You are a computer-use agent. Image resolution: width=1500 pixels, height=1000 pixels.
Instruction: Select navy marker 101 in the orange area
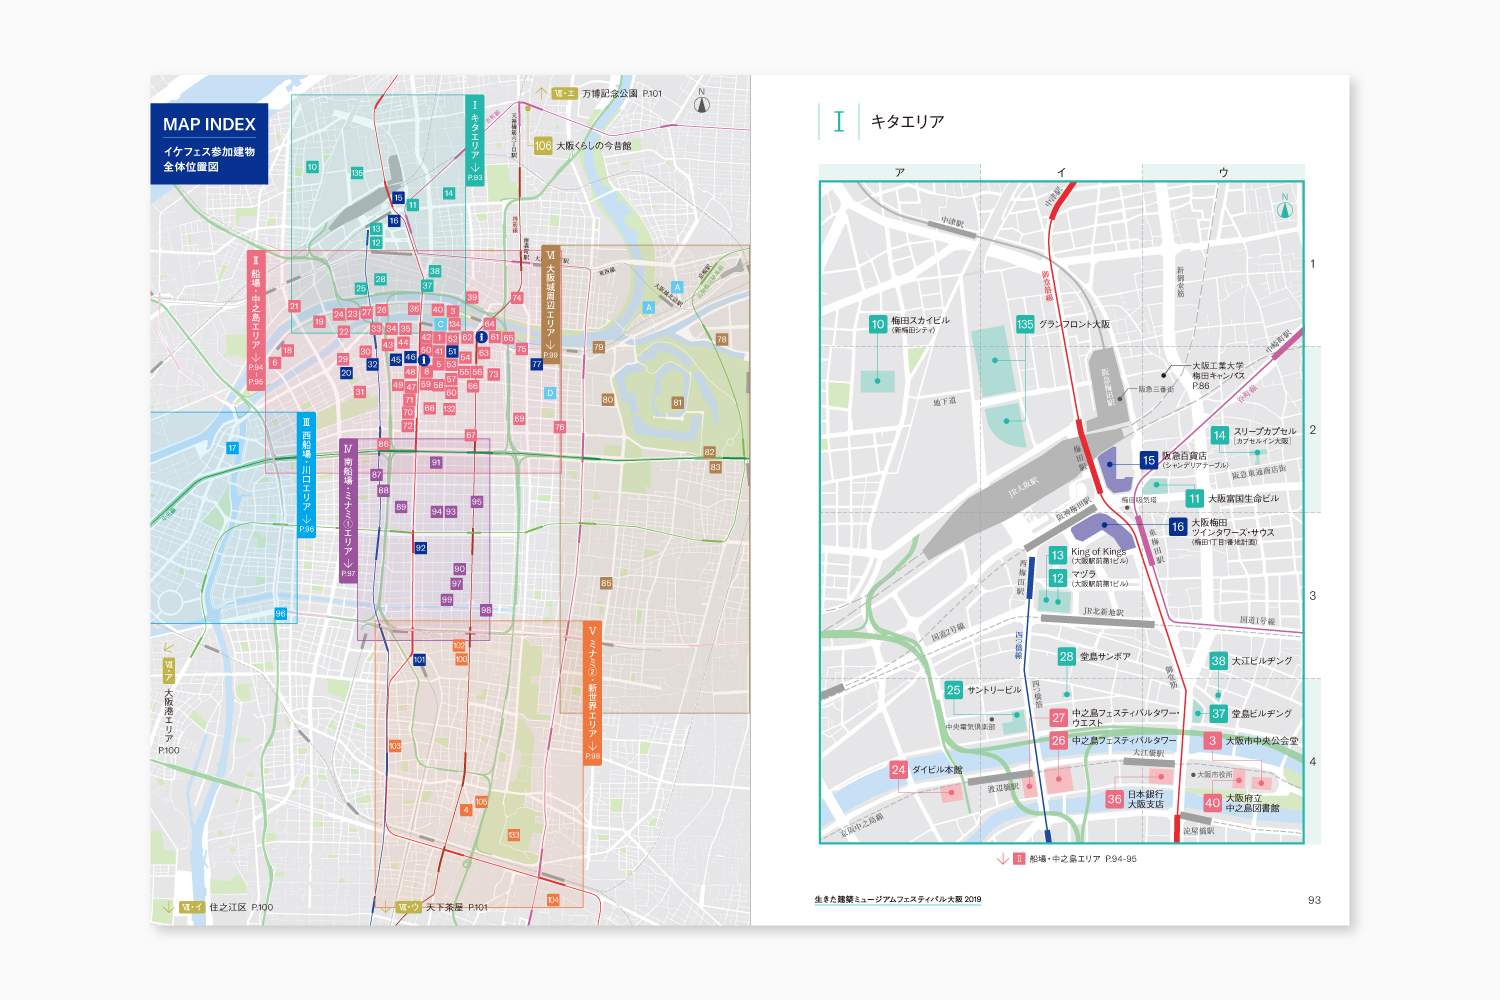419,659
